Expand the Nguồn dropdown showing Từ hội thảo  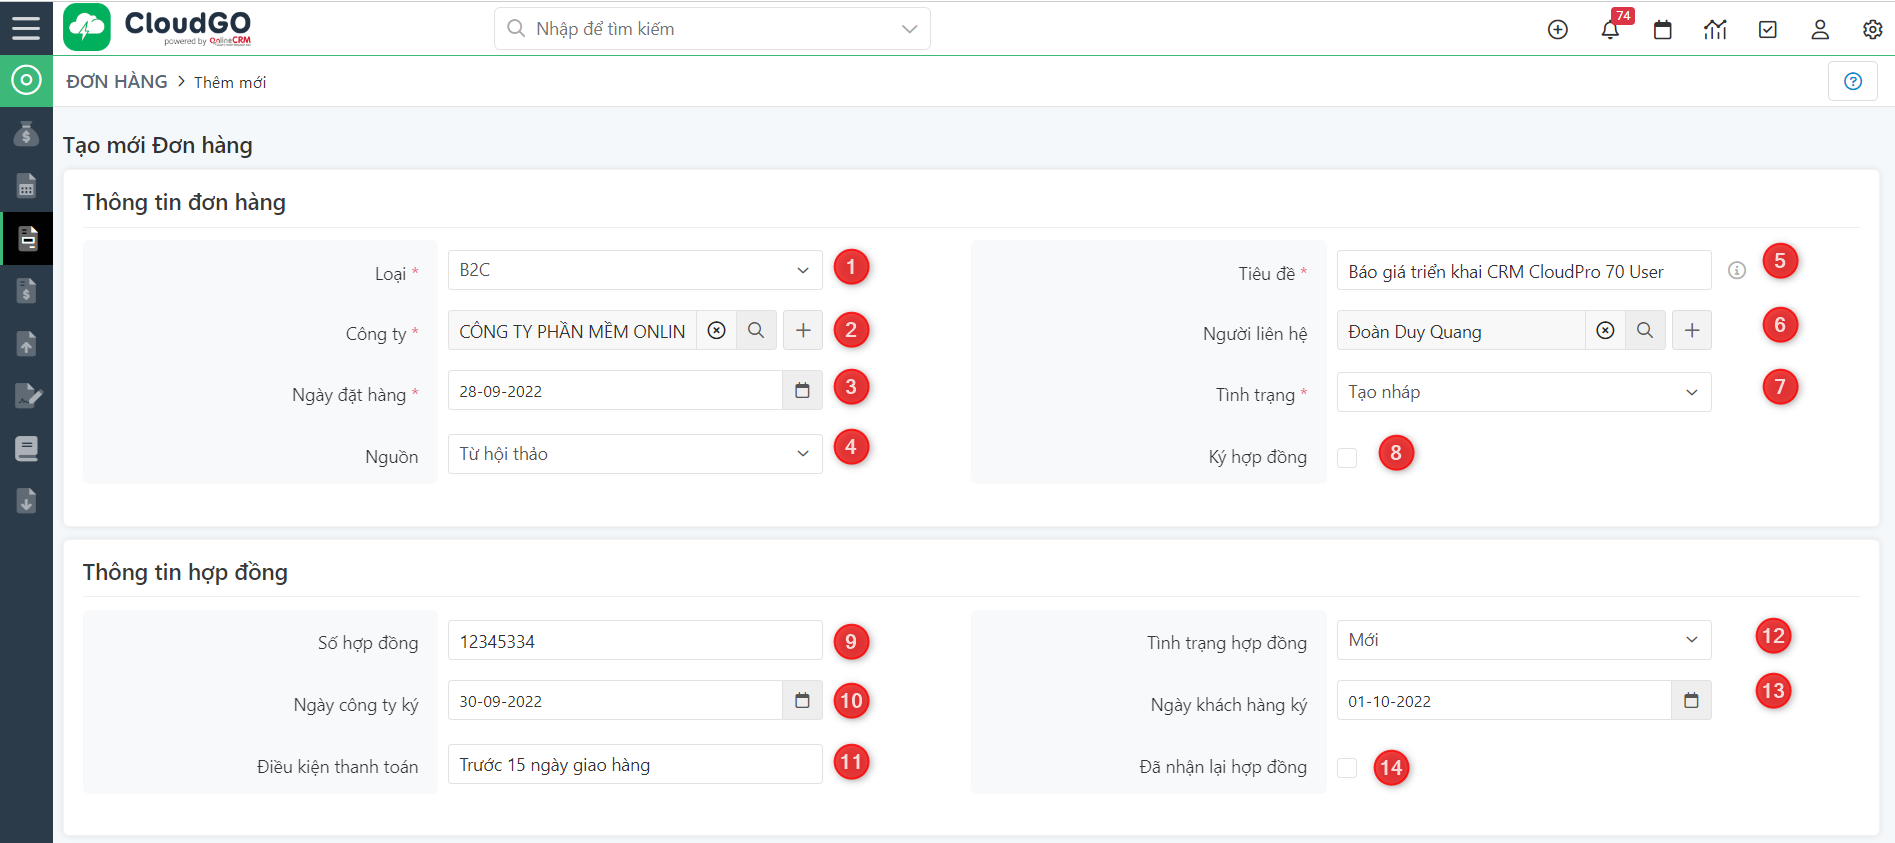(x=635, y=454)
